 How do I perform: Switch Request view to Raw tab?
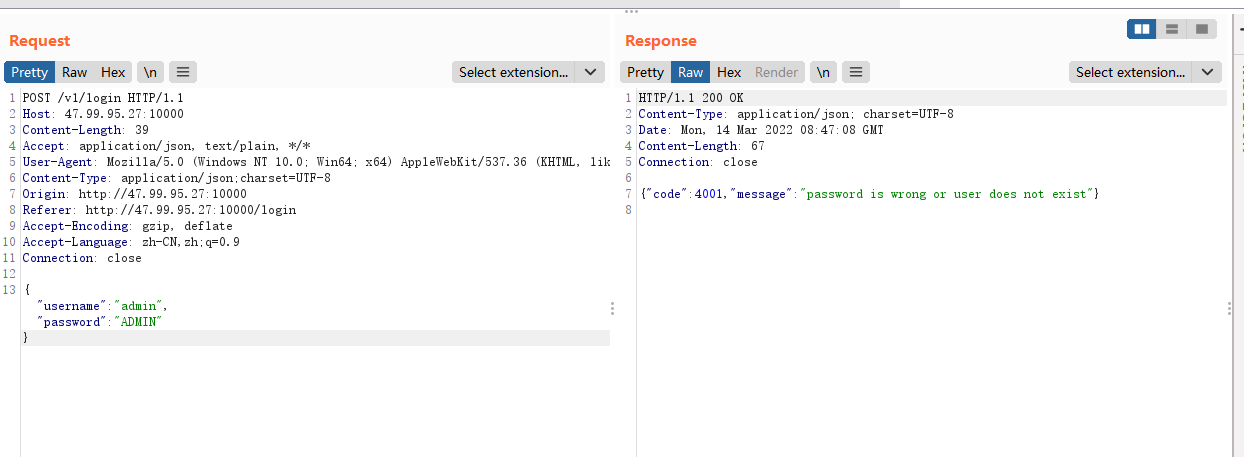coord(74,72)
